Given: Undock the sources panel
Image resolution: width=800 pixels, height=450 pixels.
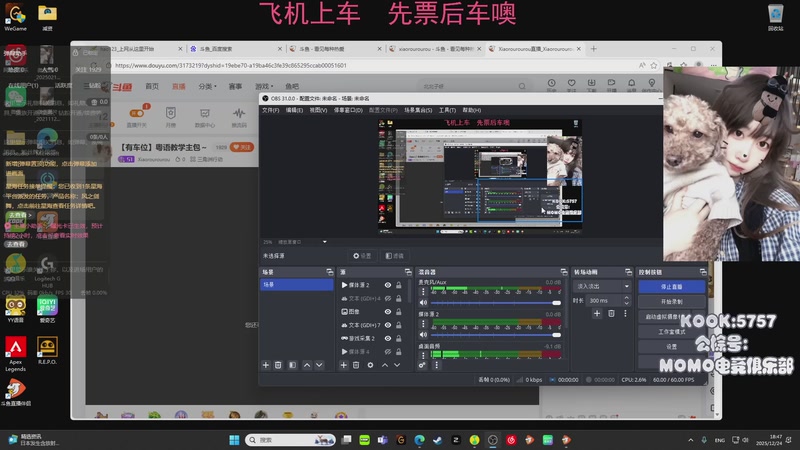Looking at the screenshot, I should coord(408,272).
